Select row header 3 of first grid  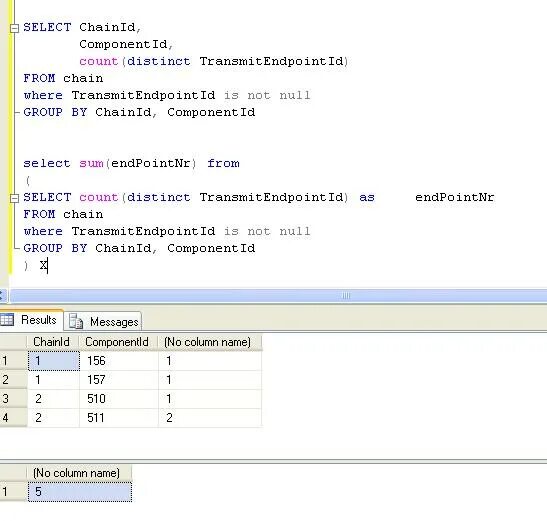[13, 399]
